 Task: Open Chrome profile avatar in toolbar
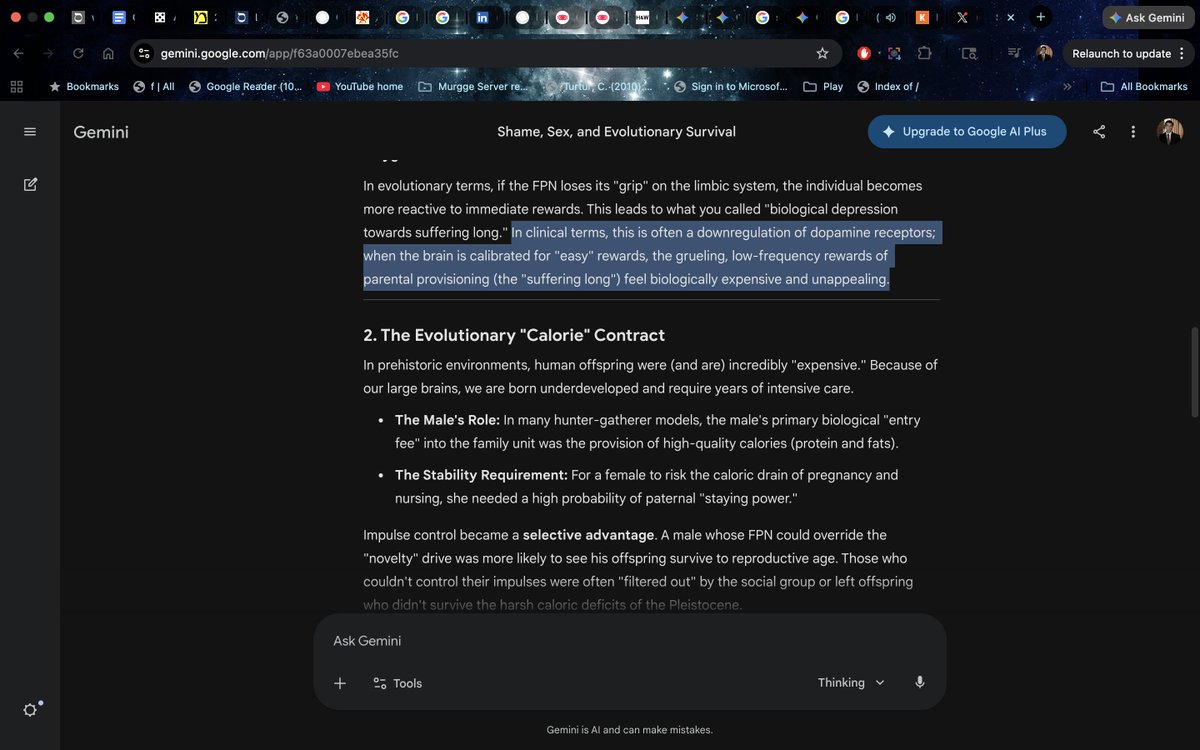tap(1044, 53)
